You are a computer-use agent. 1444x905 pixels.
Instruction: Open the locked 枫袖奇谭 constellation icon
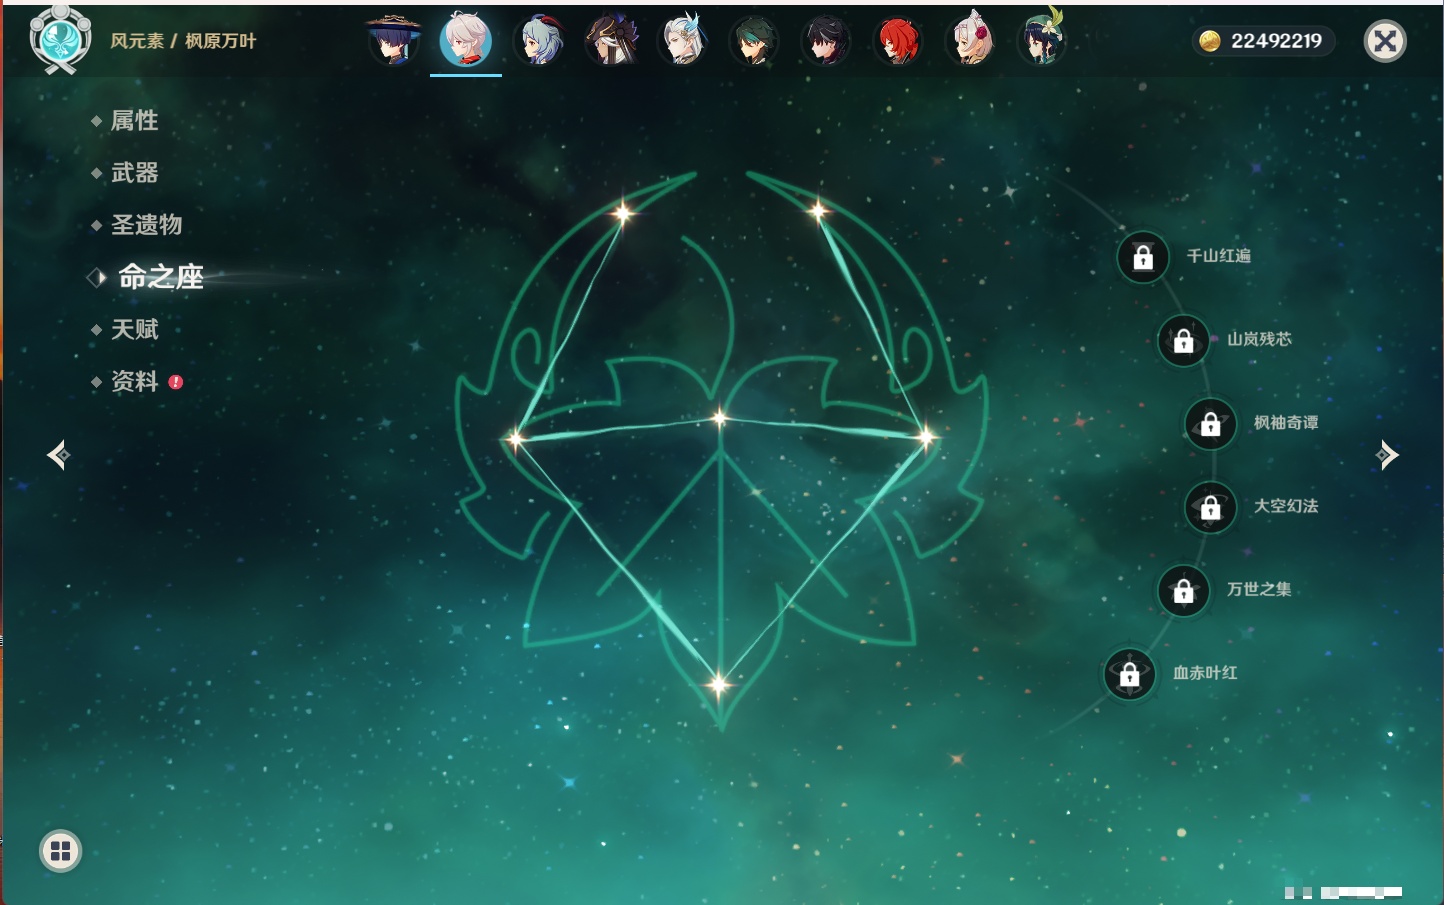1211,424
